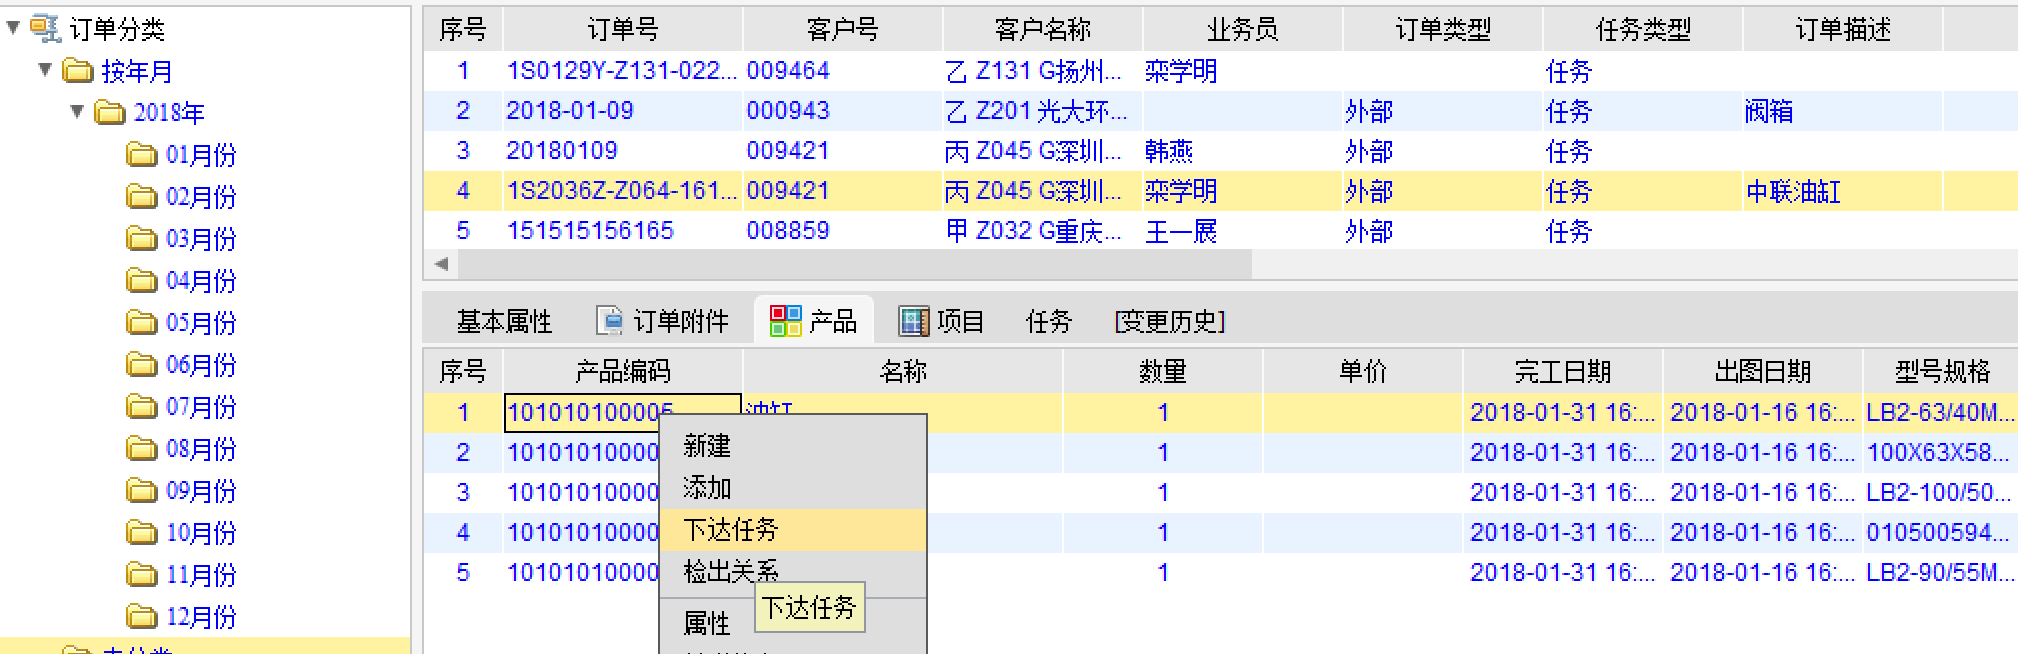Choose 检出关系 from the context menu
The width and height of the screenshot is (2018, 654).
click(793, 571)
